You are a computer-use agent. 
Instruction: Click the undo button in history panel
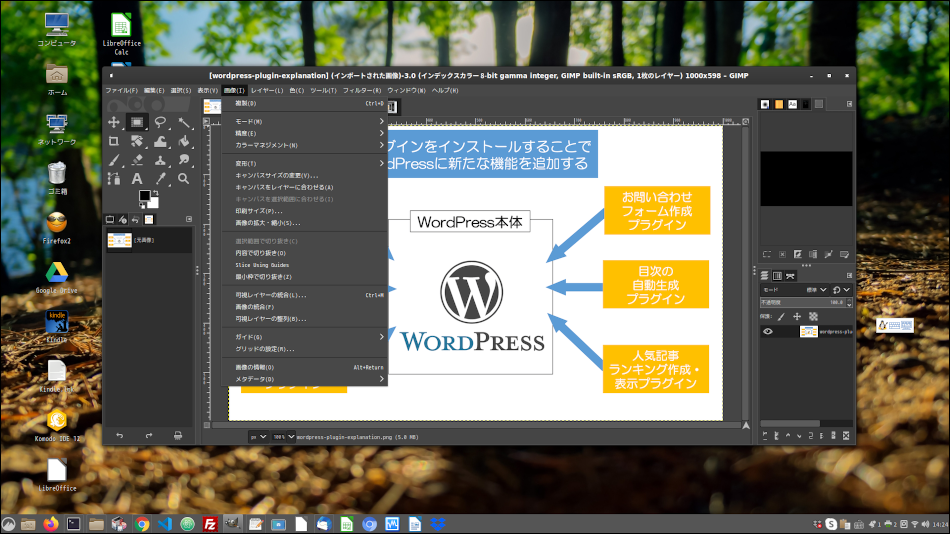point(119,436)
